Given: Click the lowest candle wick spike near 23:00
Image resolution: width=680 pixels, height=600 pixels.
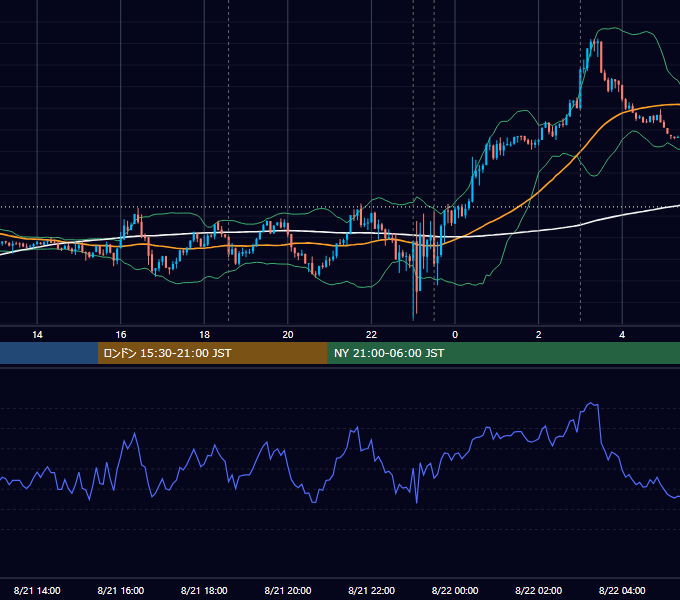Looking at the screenshot, I should pos(413,319).
